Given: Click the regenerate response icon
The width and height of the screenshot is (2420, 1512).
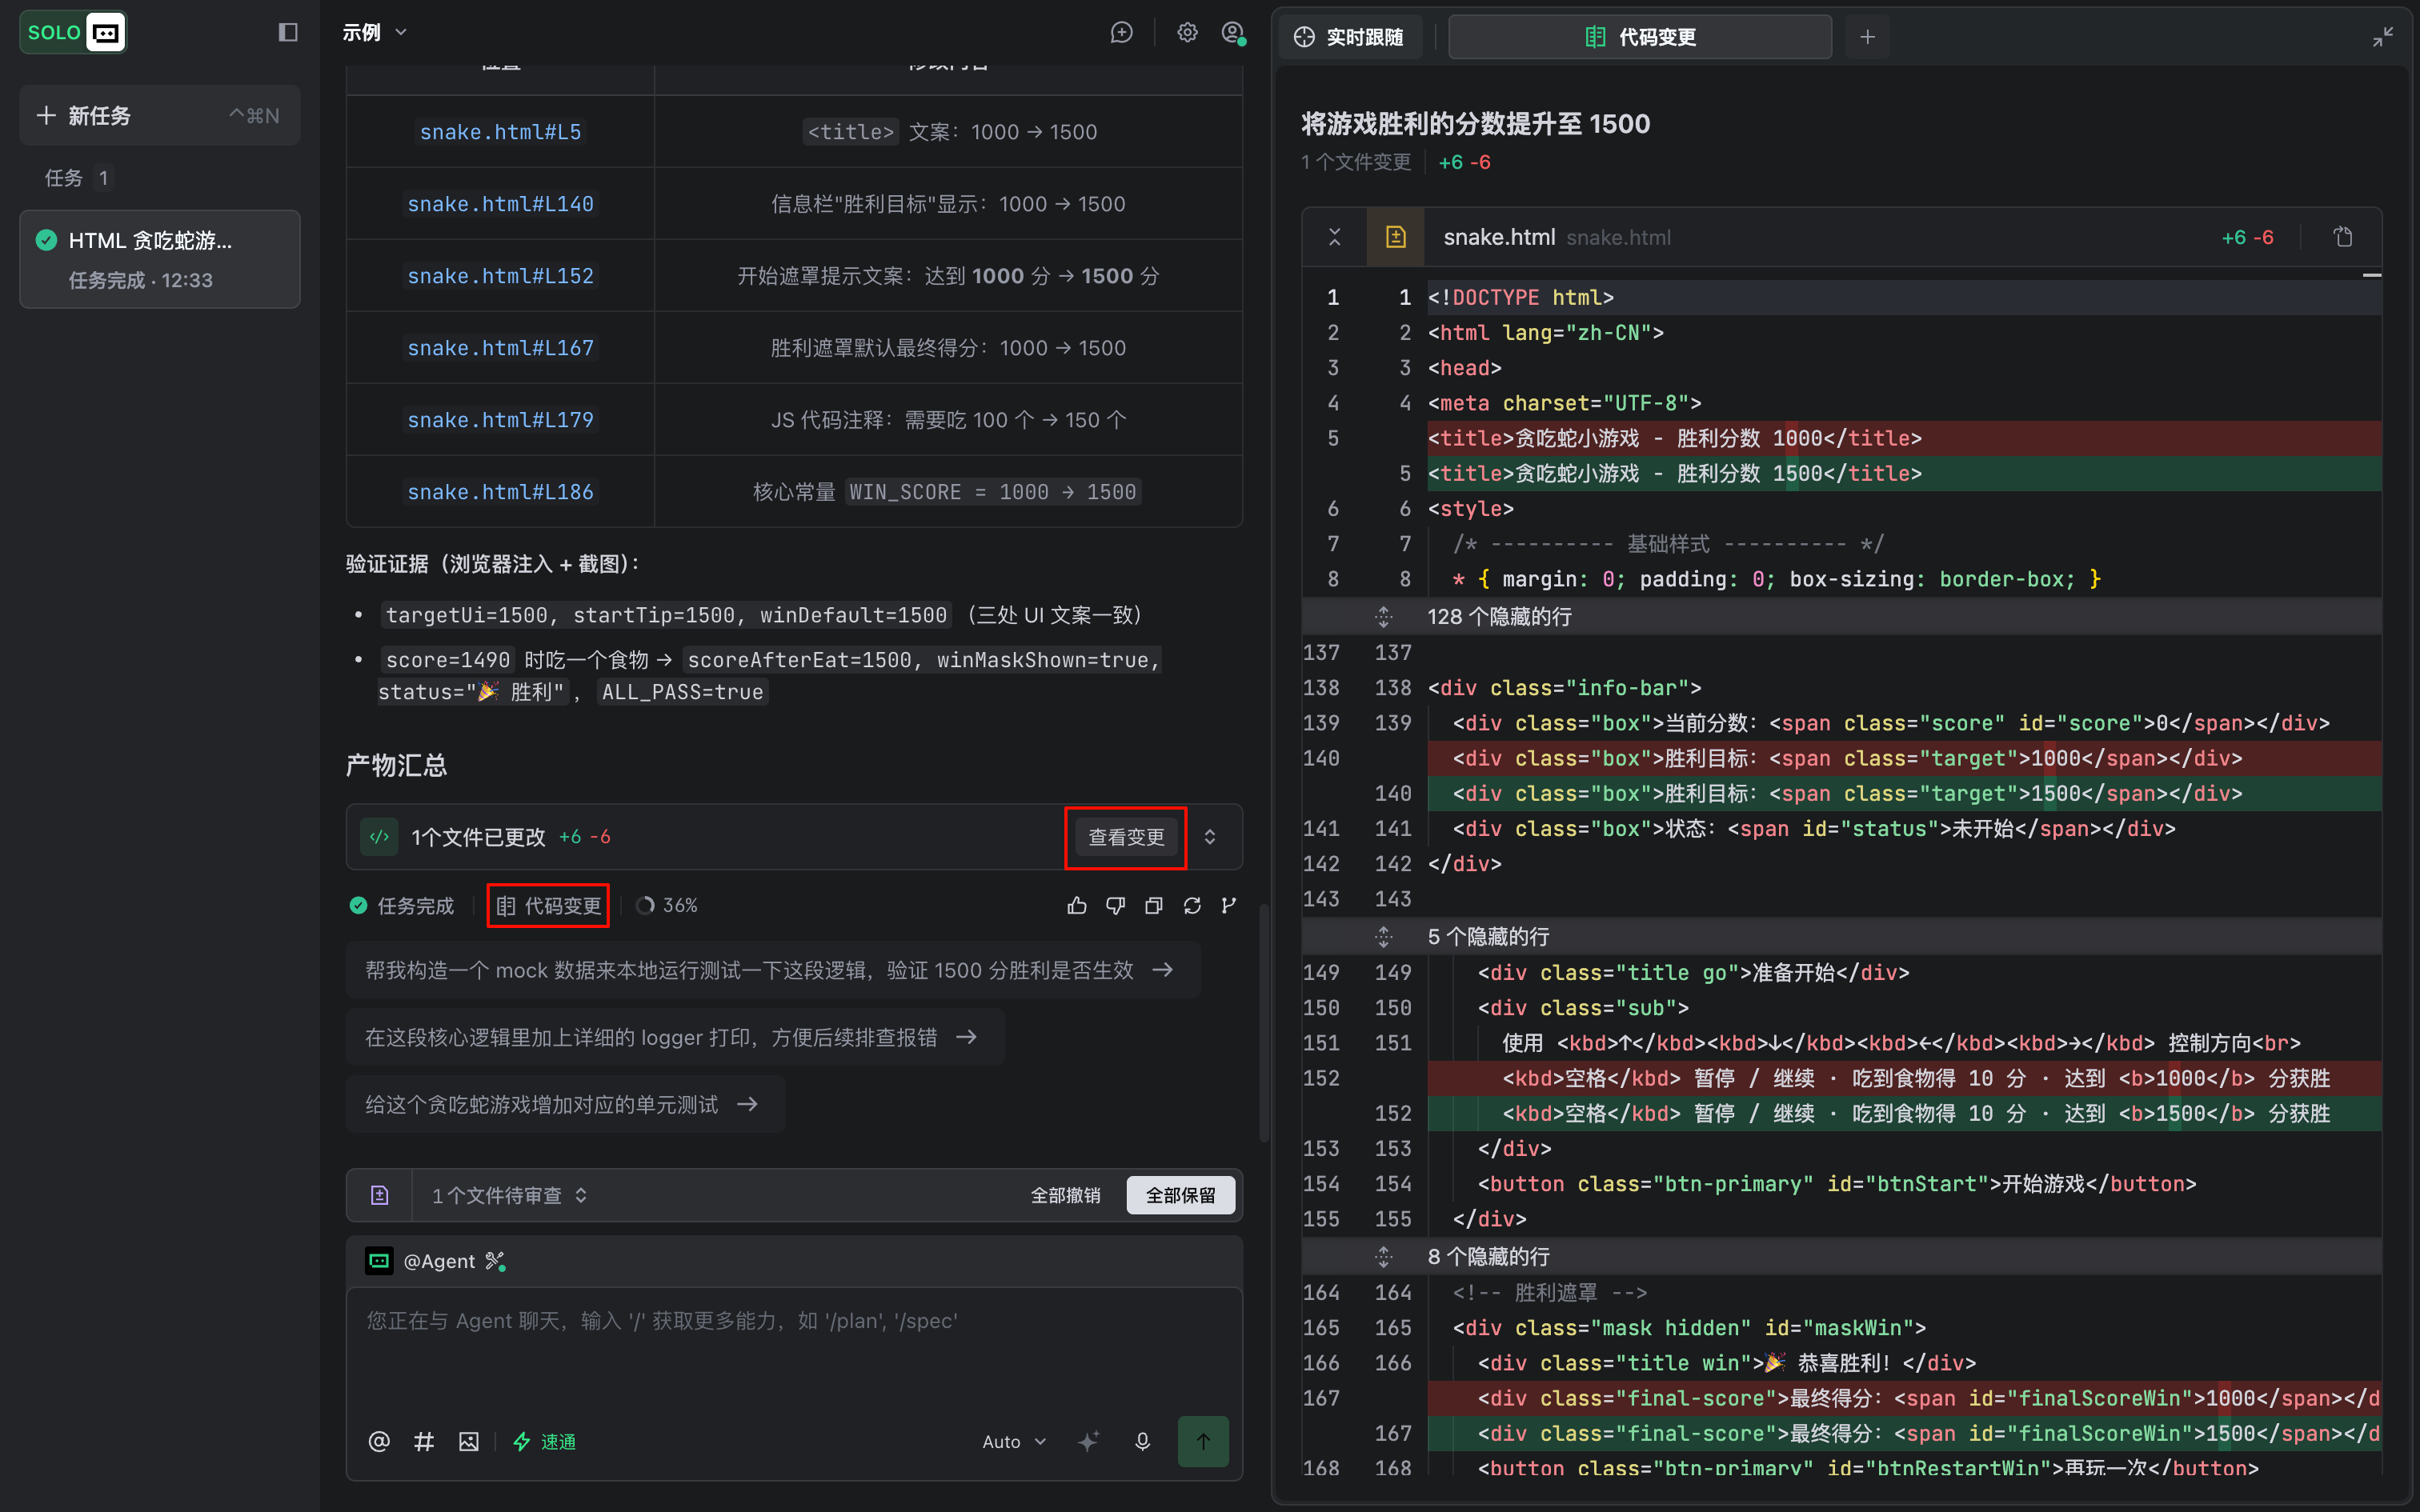Looking at the screenshot, I should tap(1192, 906).
